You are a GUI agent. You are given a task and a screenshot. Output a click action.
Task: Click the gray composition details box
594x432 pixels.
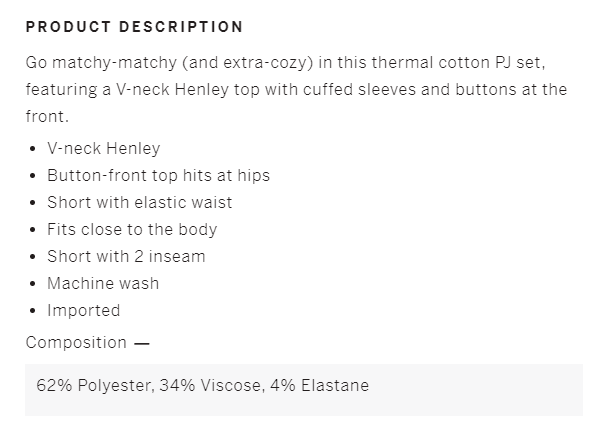click(304, 390)
